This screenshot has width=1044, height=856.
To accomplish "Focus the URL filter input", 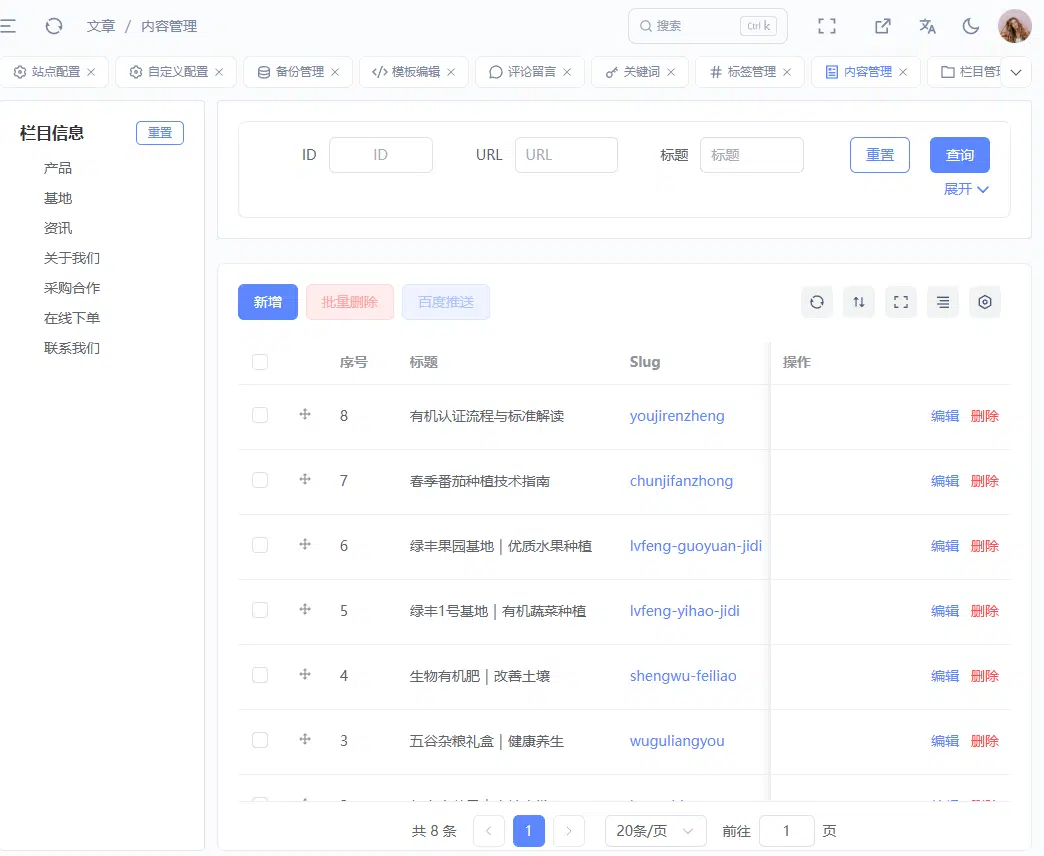I will 566,155.
